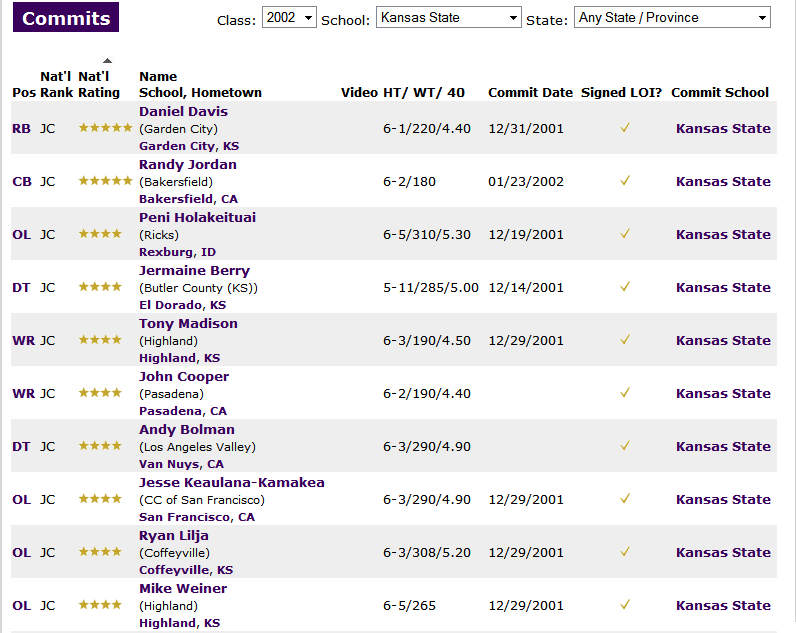Click the Coffeyville, KS hometown link
This screenshot has height=633, width=796.
(186, 571)
